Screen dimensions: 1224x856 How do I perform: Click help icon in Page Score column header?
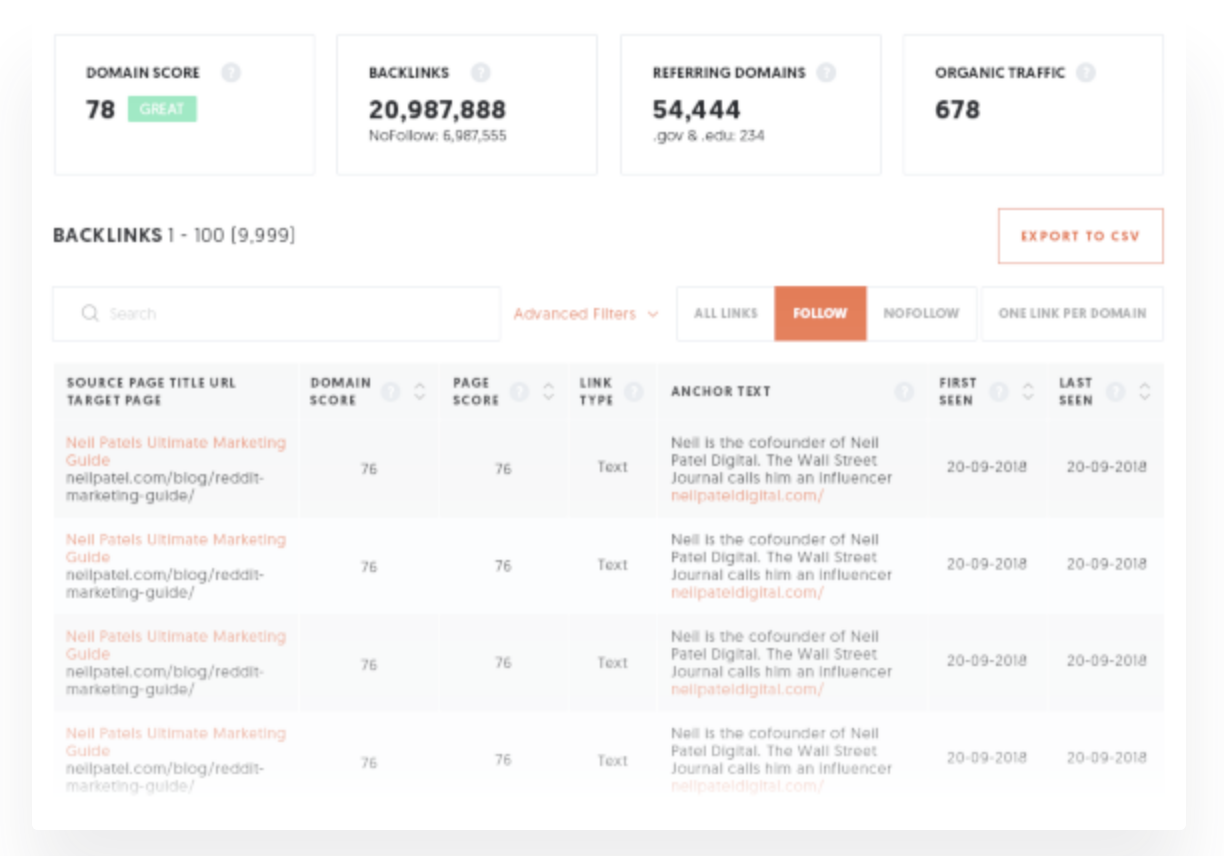tap(519, 391)
